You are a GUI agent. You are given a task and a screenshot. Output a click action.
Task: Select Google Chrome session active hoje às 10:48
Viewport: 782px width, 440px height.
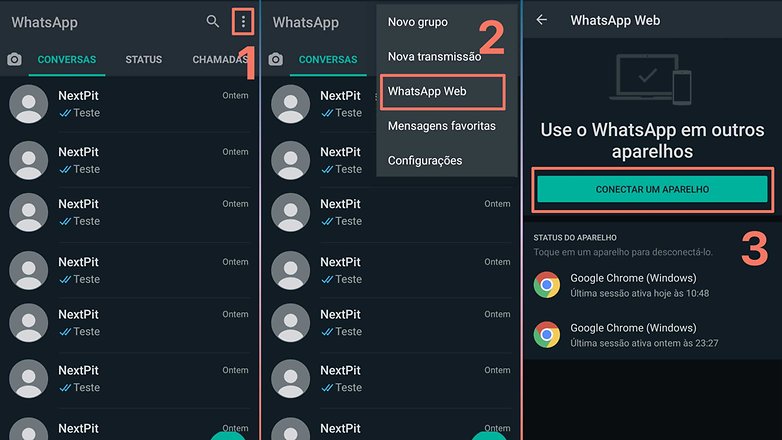[652, 285]
